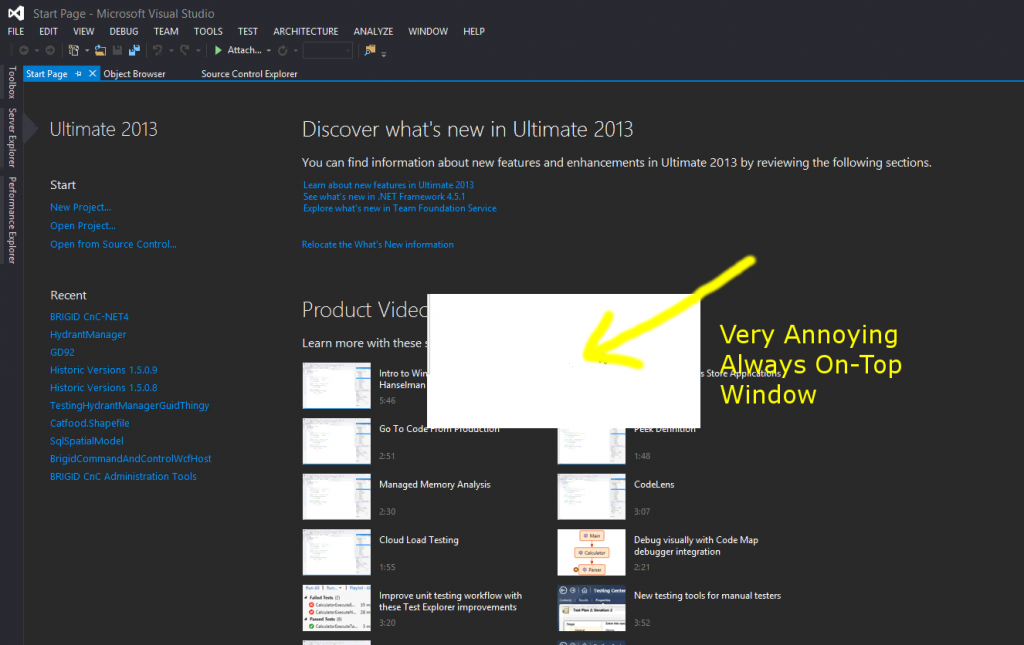Open the toolbar overflow options
The image size is (1024, 645).
coord(383,54)
